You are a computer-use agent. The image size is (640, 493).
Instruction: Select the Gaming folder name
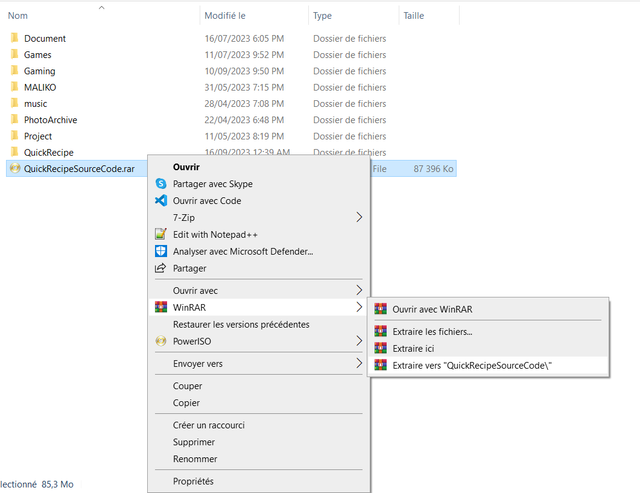[x=39, y=71]
